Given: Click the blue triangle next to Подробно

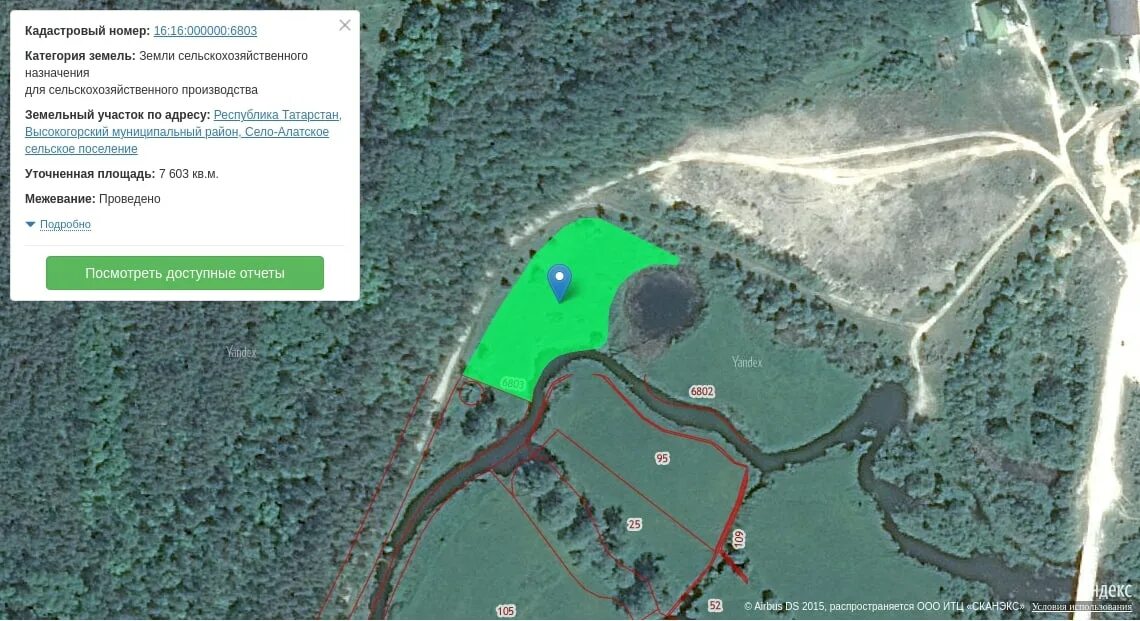Looking at the screenshot, I should [31, 224].
